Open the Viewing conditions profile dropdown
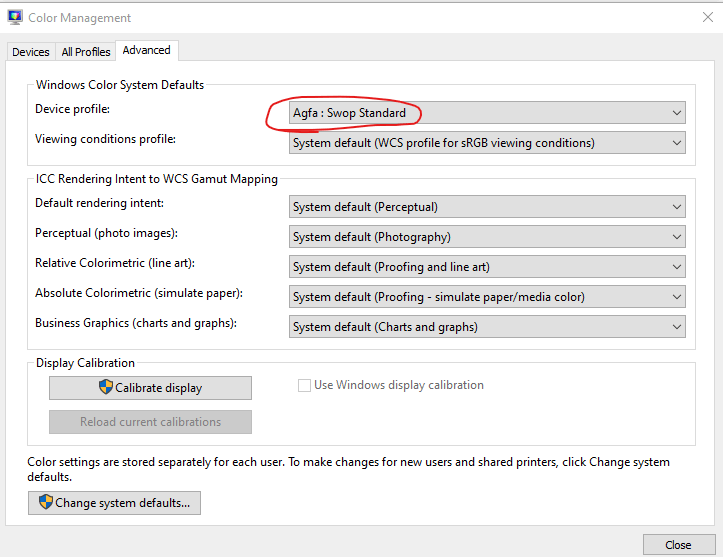Viewport: 723px width, 557px height. point(487,142)
